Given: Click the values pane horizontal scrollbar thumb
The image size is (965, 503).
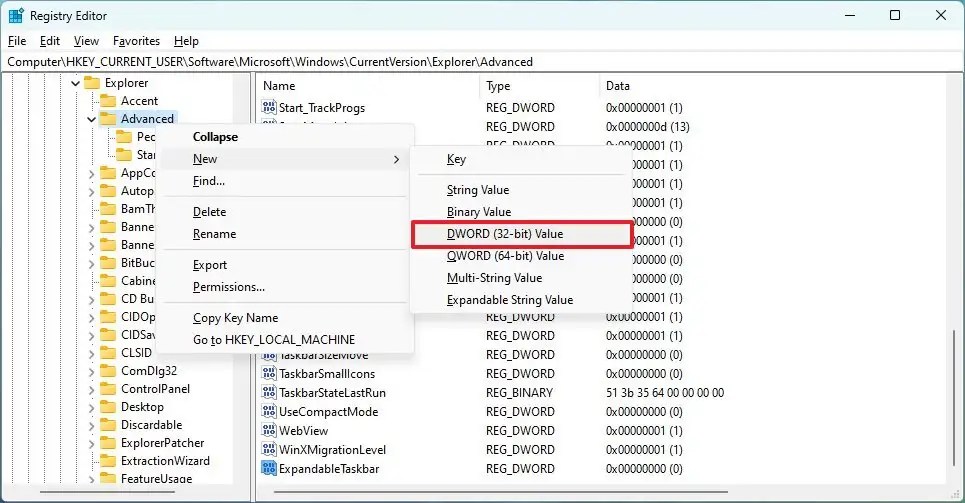Looking at the screenshot, I should tap(502, 491).
